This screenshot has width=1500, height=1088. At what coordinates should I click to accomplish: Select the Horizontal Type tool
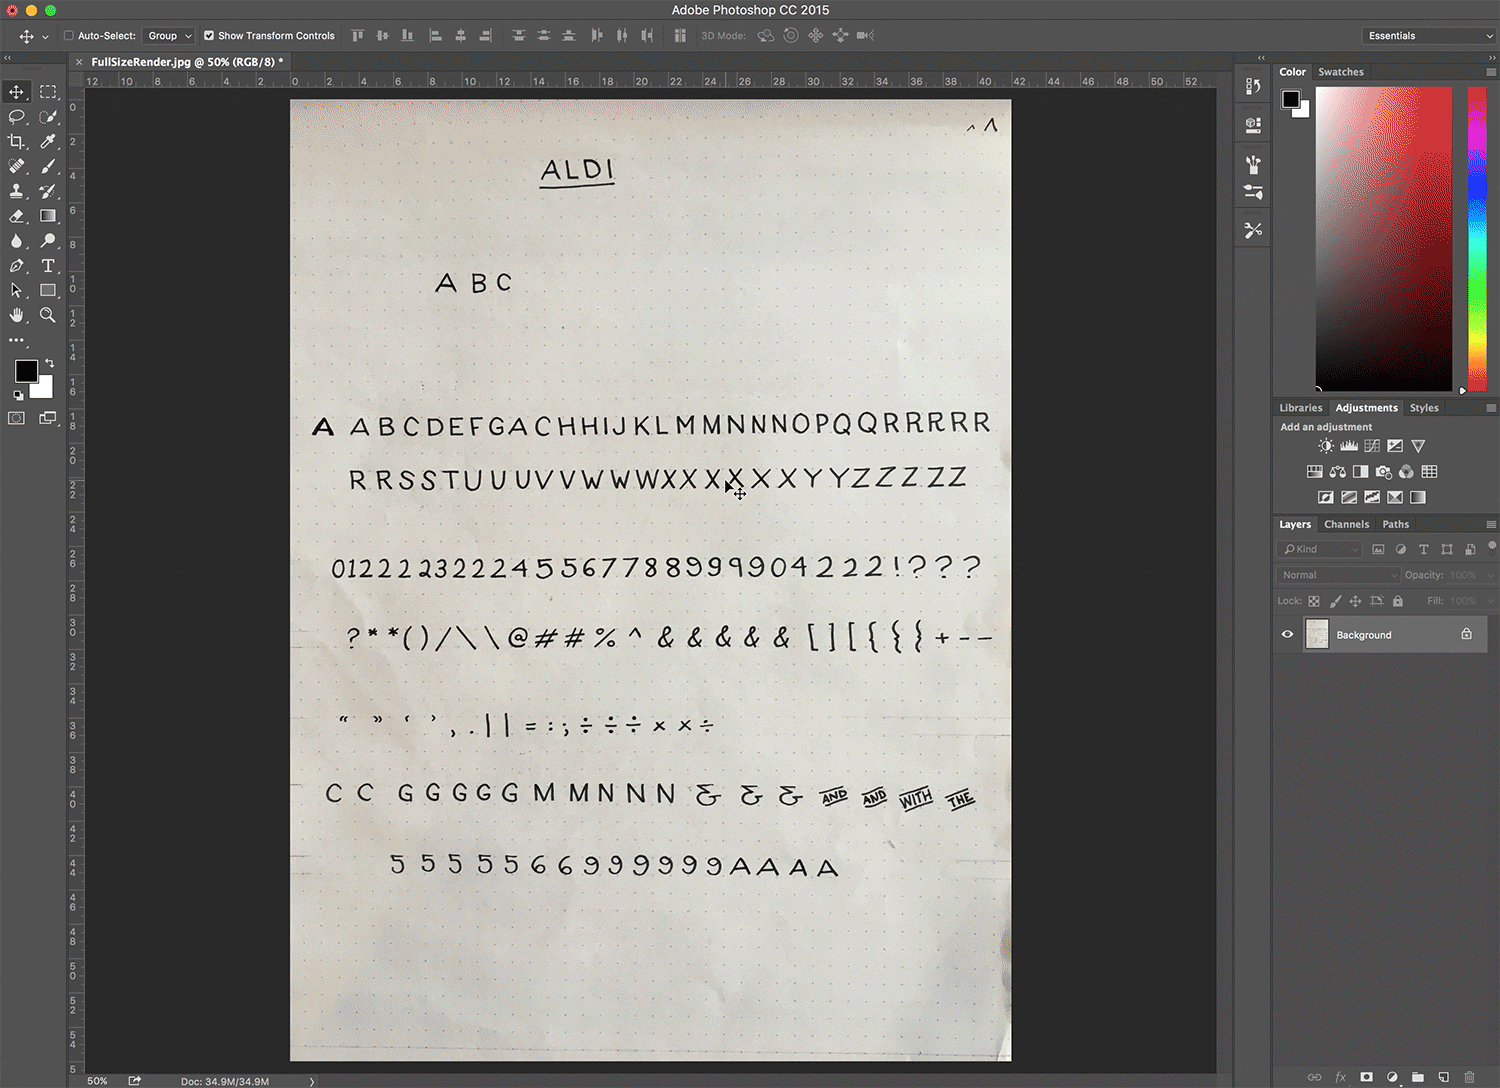(47, 266)
